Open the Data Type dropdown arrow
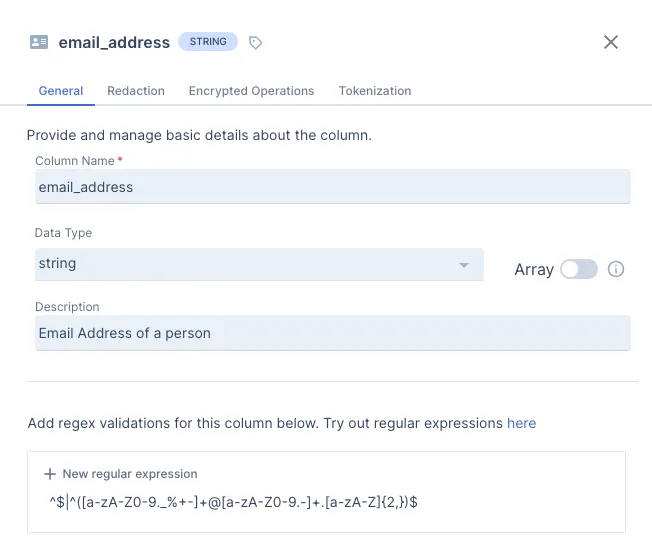This screenshot has height=556, width=652. (x=464, y=265)
